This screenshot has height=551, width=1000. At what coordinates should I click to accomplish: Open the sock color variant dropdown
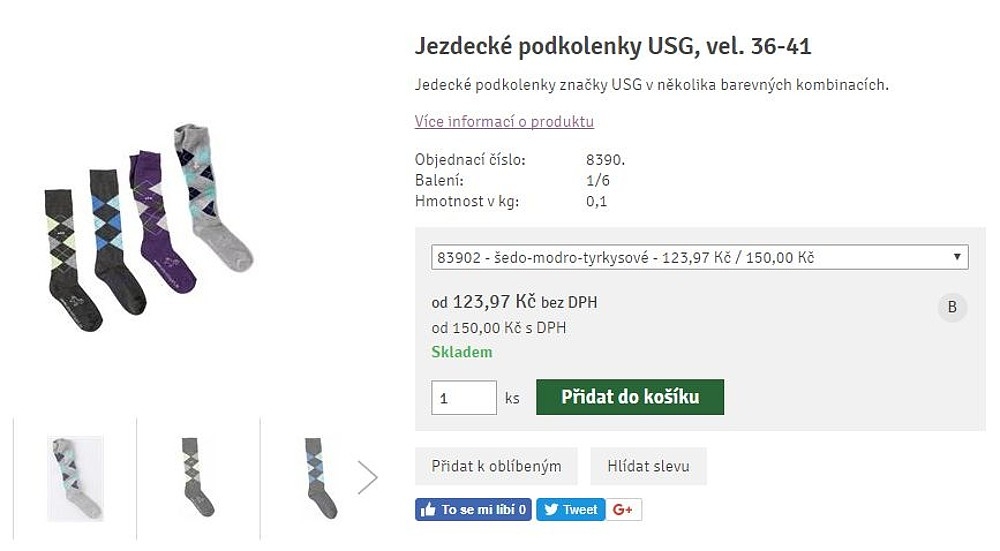690,257
